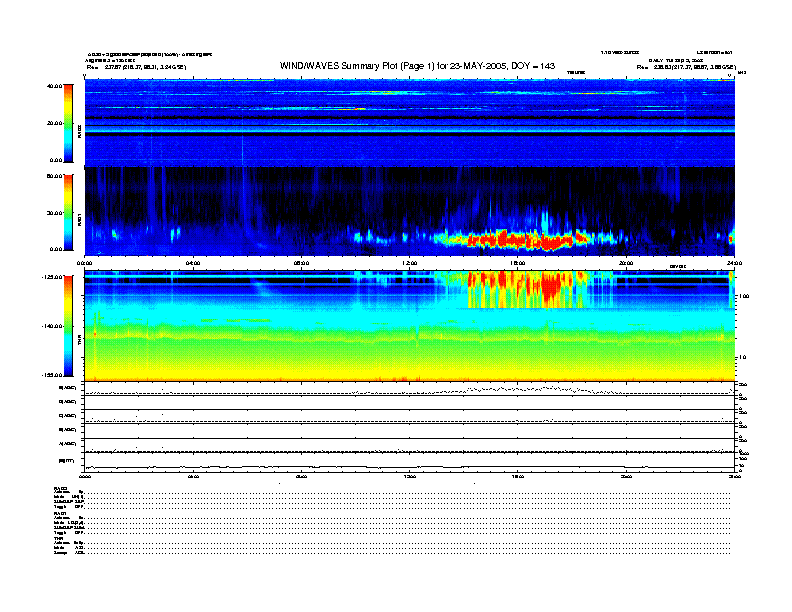Image resolution: width=792 pixels, height=612 pixels.
Task: Click the TNR header in status table
Action: point(58,538)
